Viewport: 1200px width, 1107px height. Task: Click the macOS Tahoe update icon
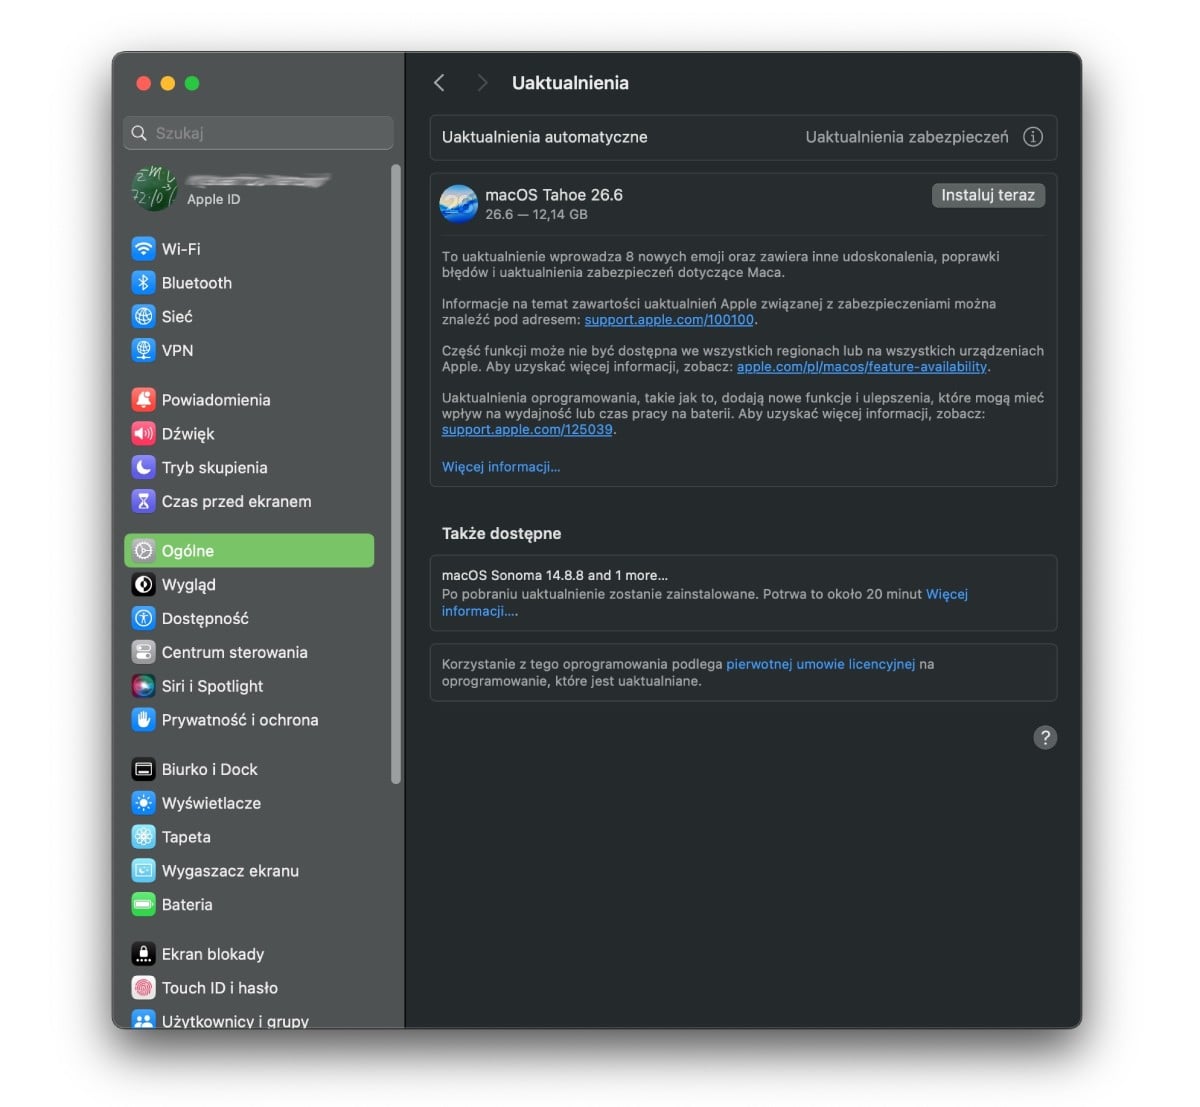tap(459, 204)
